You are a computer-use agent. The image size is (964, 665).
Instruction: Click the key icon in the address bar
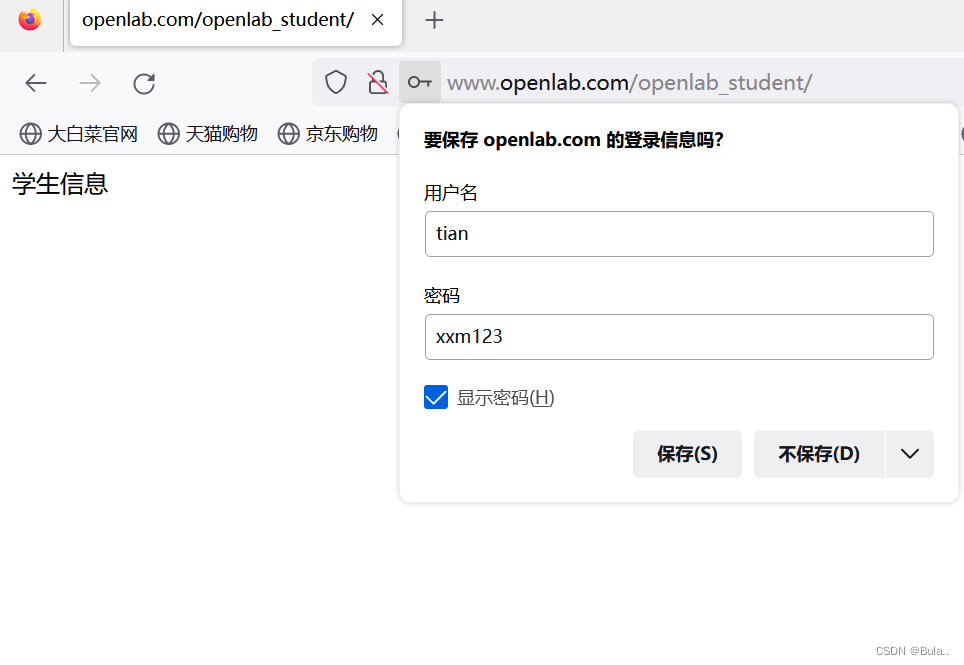[419, 82]
